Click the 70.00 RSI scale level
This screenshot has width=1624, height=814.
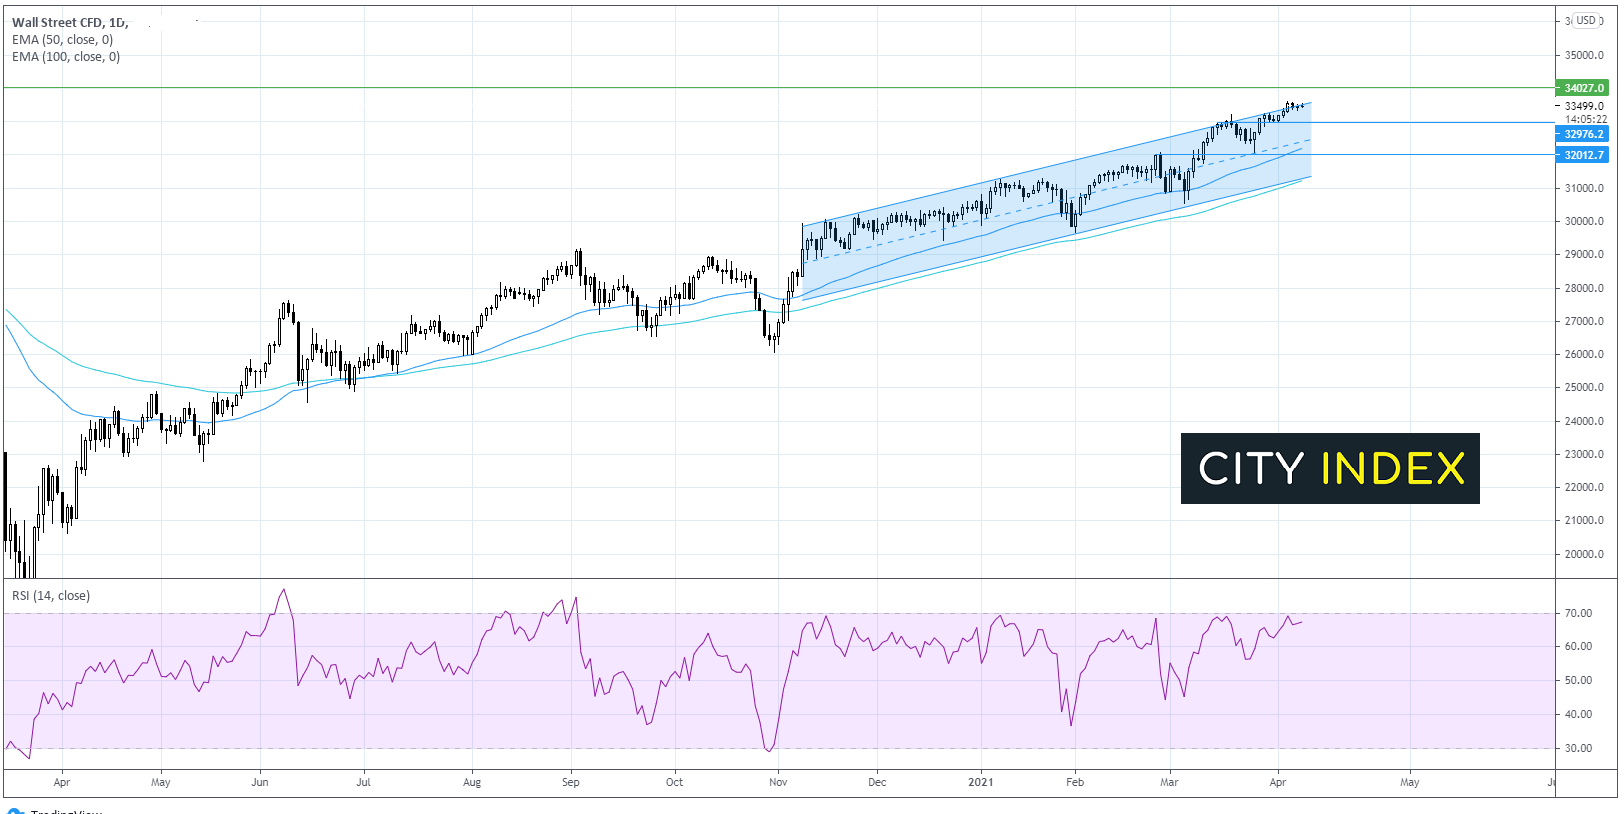(1578, 614)
